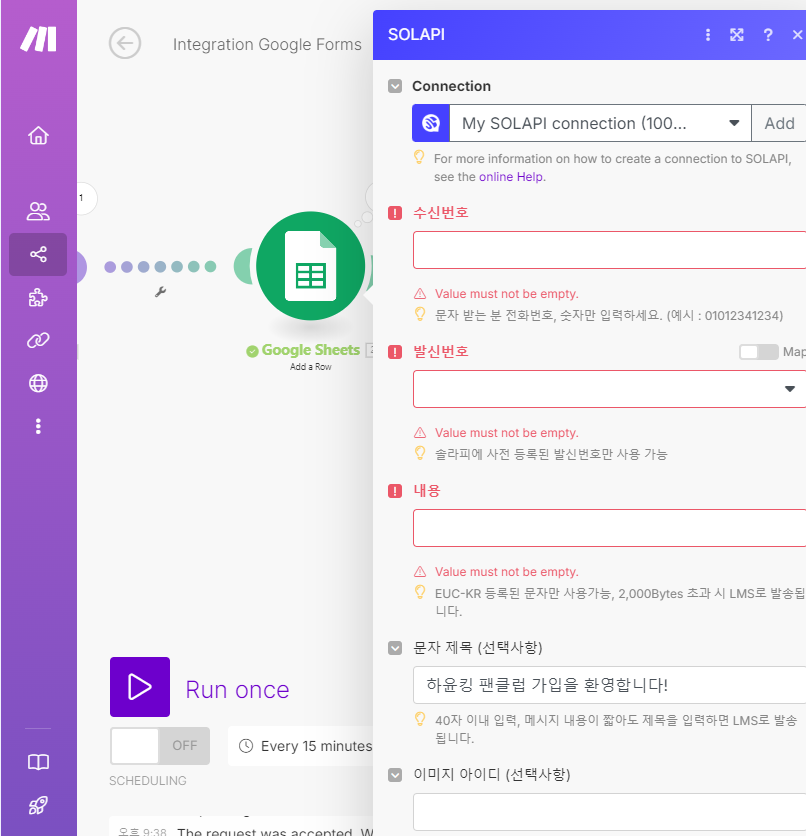Open the 발신번호 dropdown list
Viewport: 806px width, 836px height.
point(609,389)
